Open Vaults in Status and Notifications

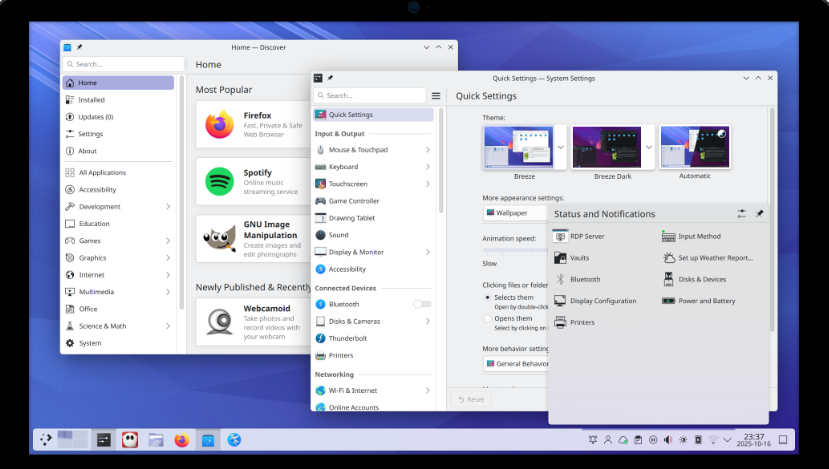pos(579,258)
